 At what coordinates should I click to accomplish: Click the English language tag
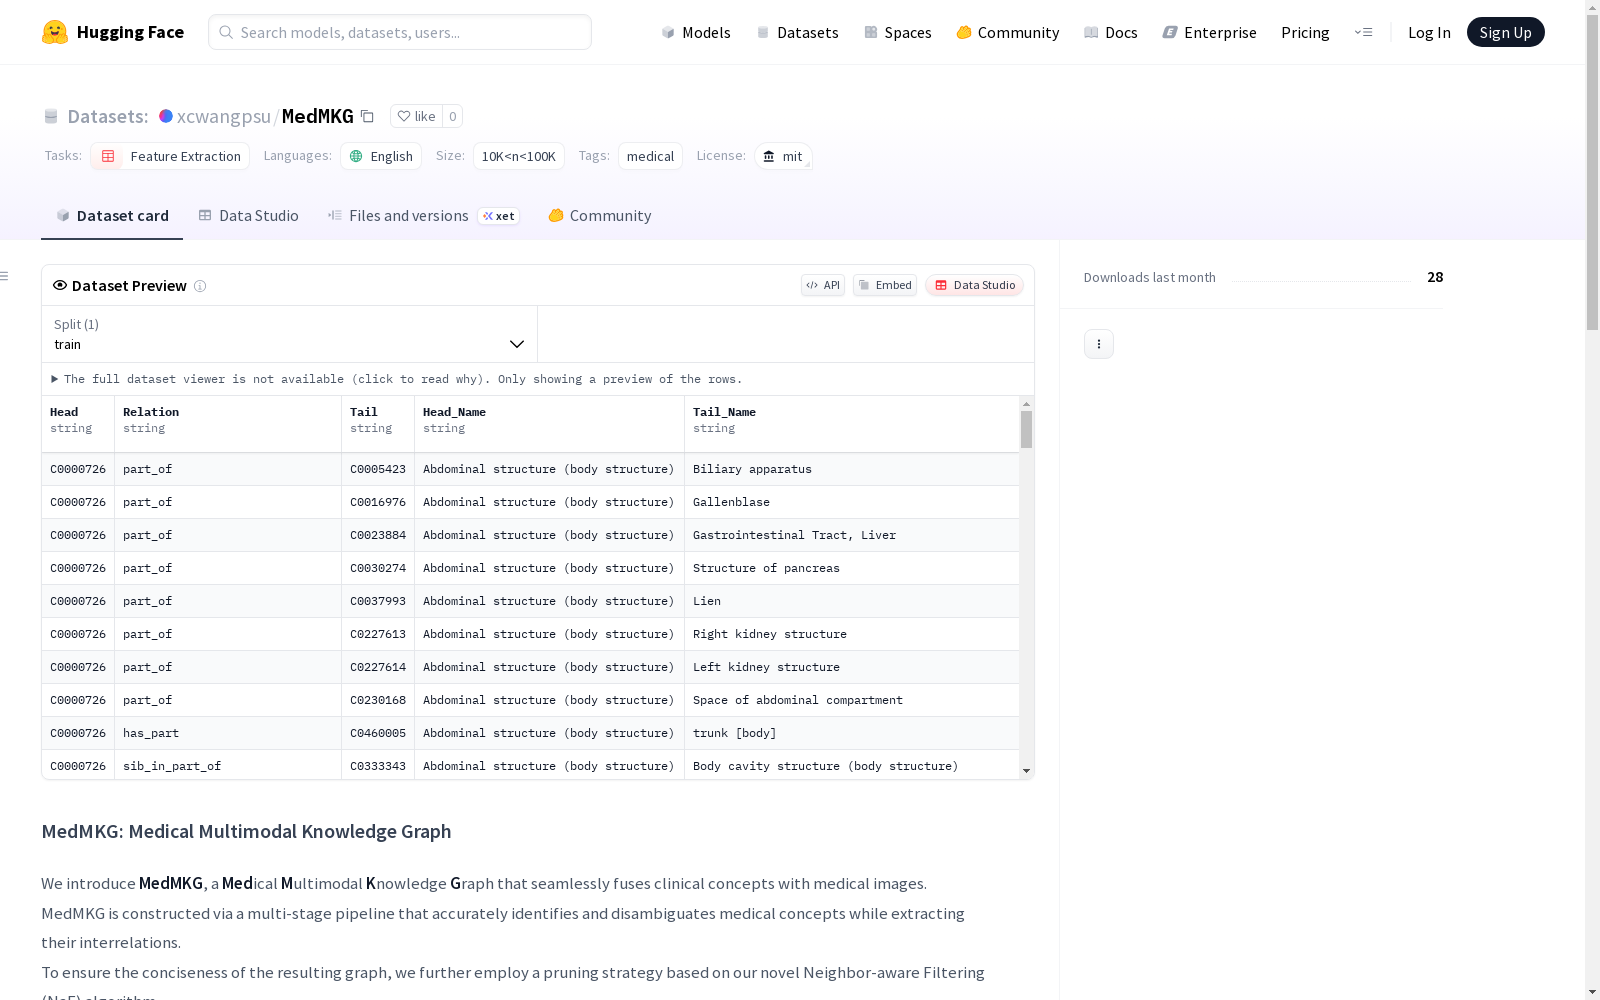click(x=381, y=156)
